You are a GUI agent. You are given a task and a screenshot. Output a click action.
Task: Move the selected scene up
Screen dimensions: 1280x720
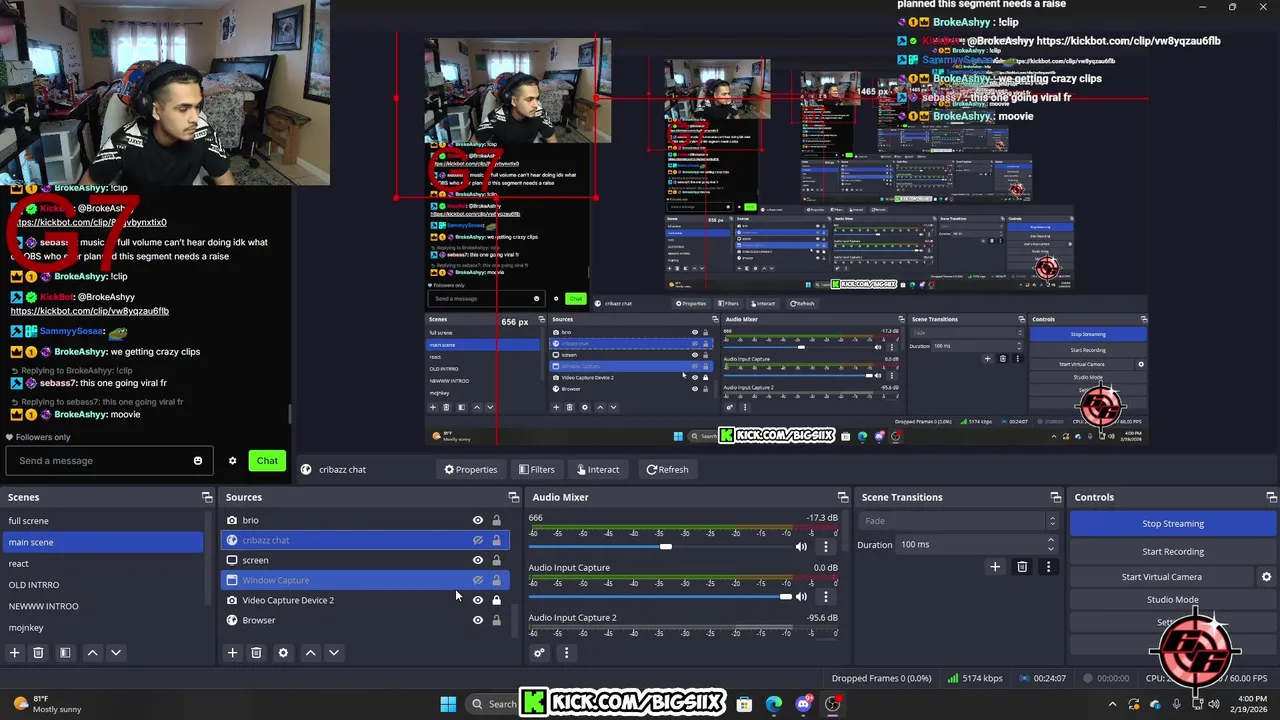pos(92,653)
